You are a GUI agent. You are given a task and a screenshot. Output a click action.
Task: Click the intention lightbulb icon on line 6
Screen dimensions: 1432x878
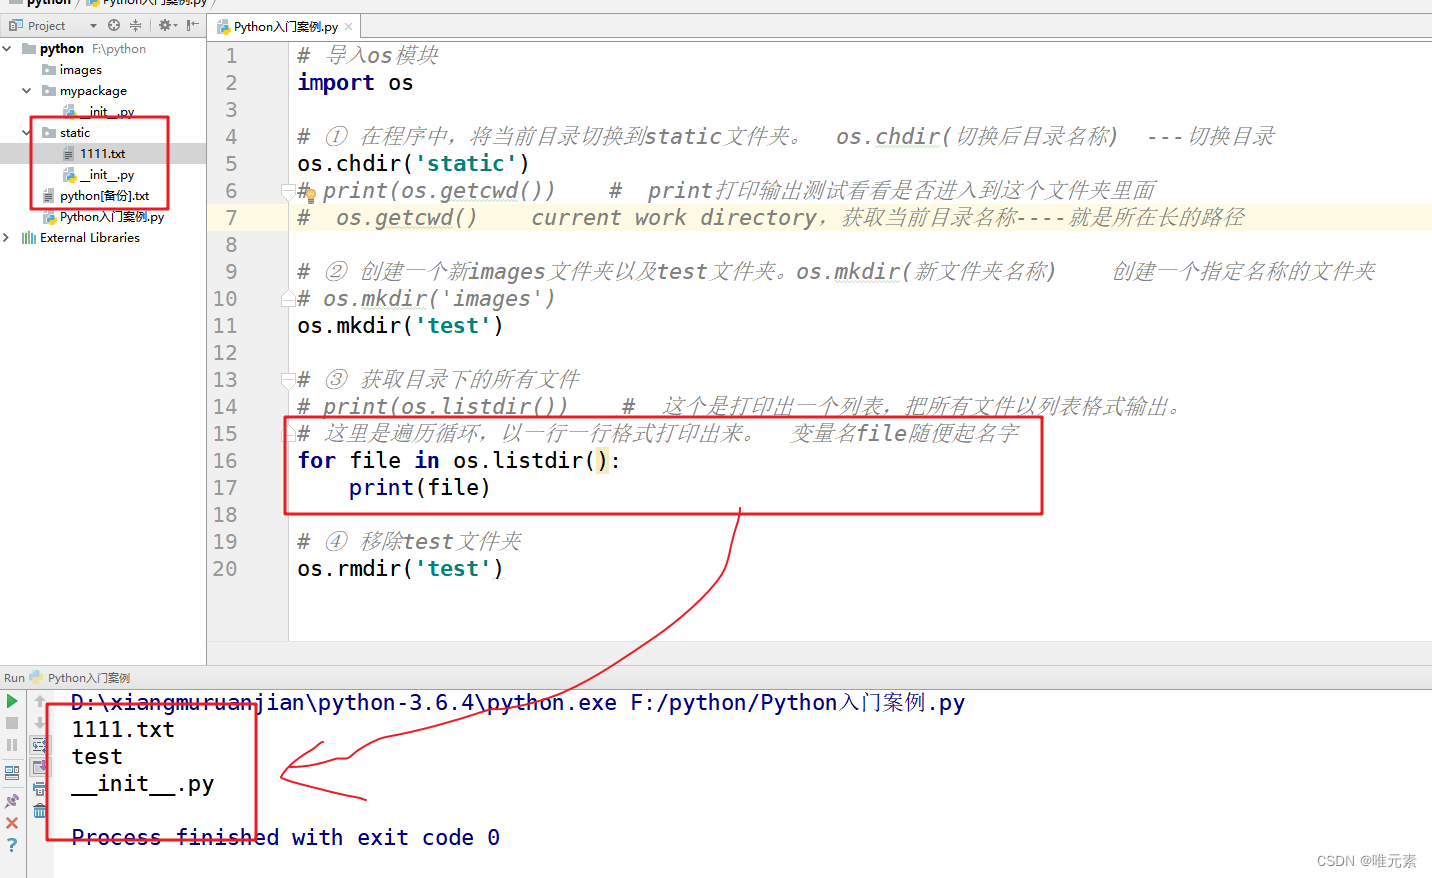[310, 196]
